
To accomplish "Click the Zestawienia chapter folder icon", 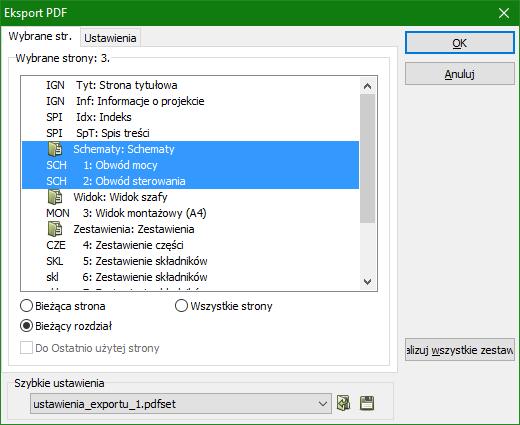I will click(55, 229).
